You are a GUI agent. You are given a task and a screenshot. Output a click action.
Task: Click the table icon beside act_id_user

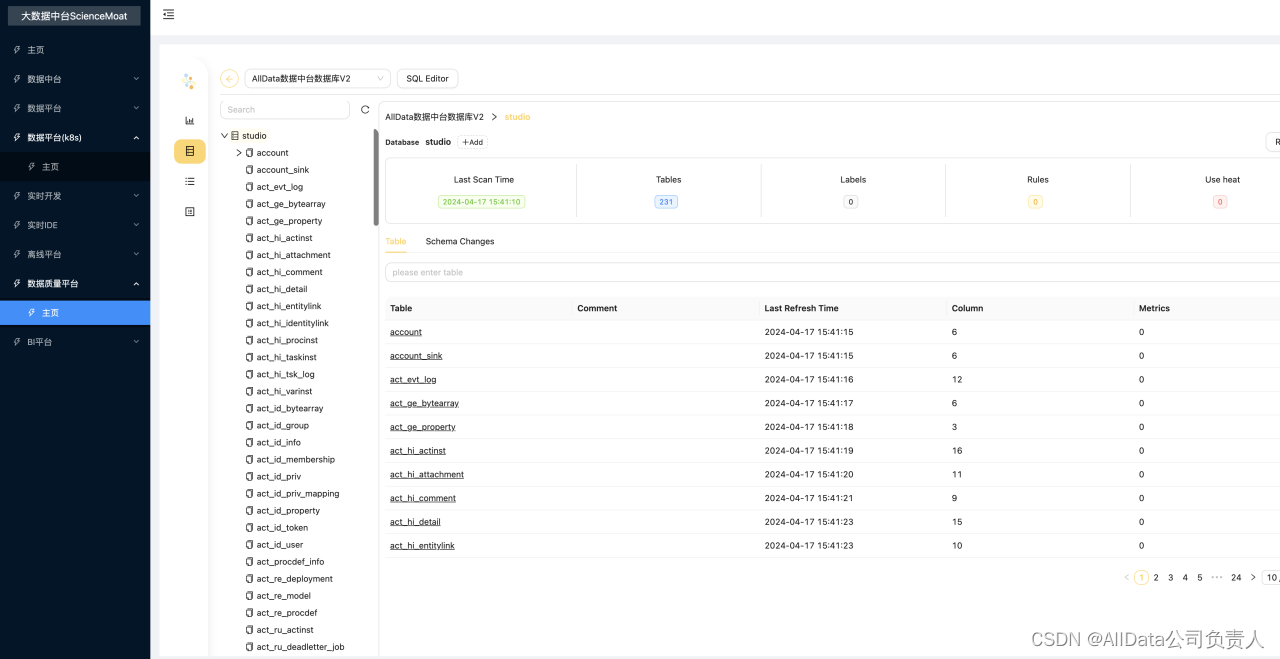[x=250, y=545]
